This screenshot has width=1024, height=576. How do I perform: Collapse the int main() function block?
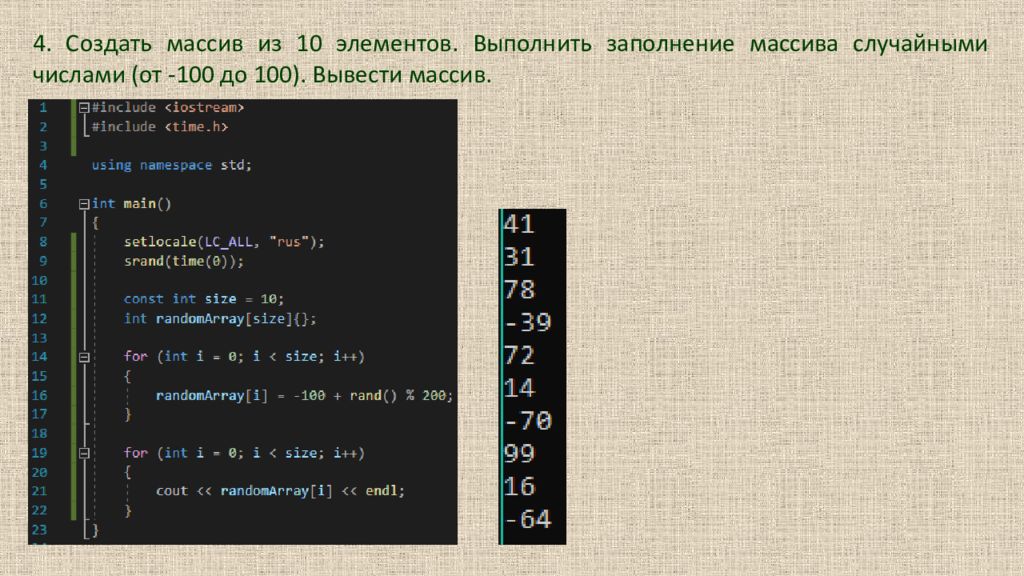click(84, 203)
